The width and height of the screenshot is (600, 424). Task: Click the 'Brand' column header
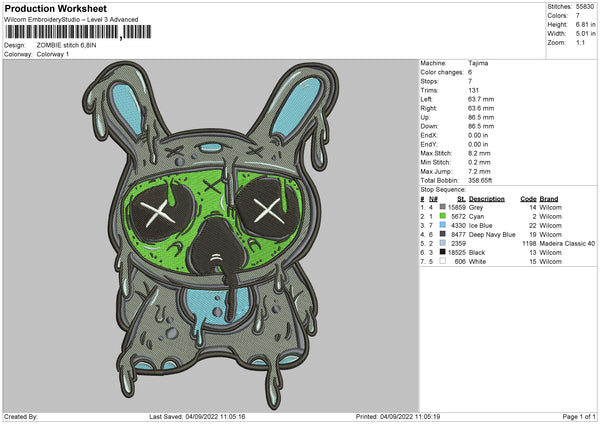pos(549,199)
